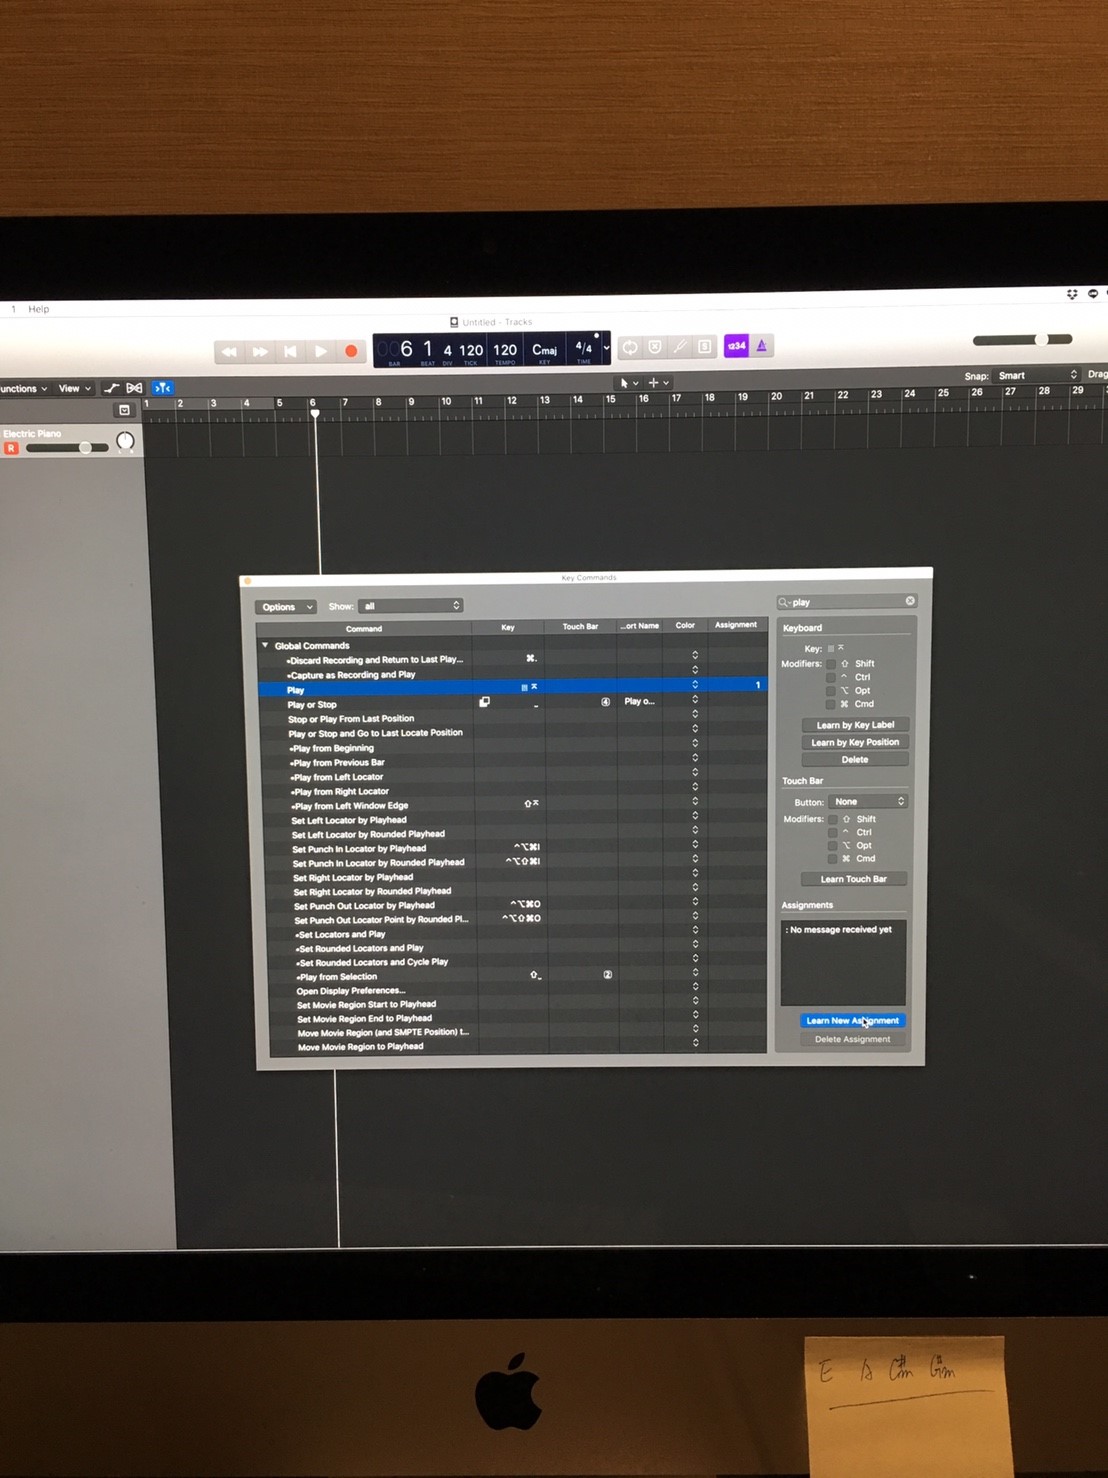Open the pointer tool menu
Viewport: 1108px width, 1478px height.
pos(628,383)
